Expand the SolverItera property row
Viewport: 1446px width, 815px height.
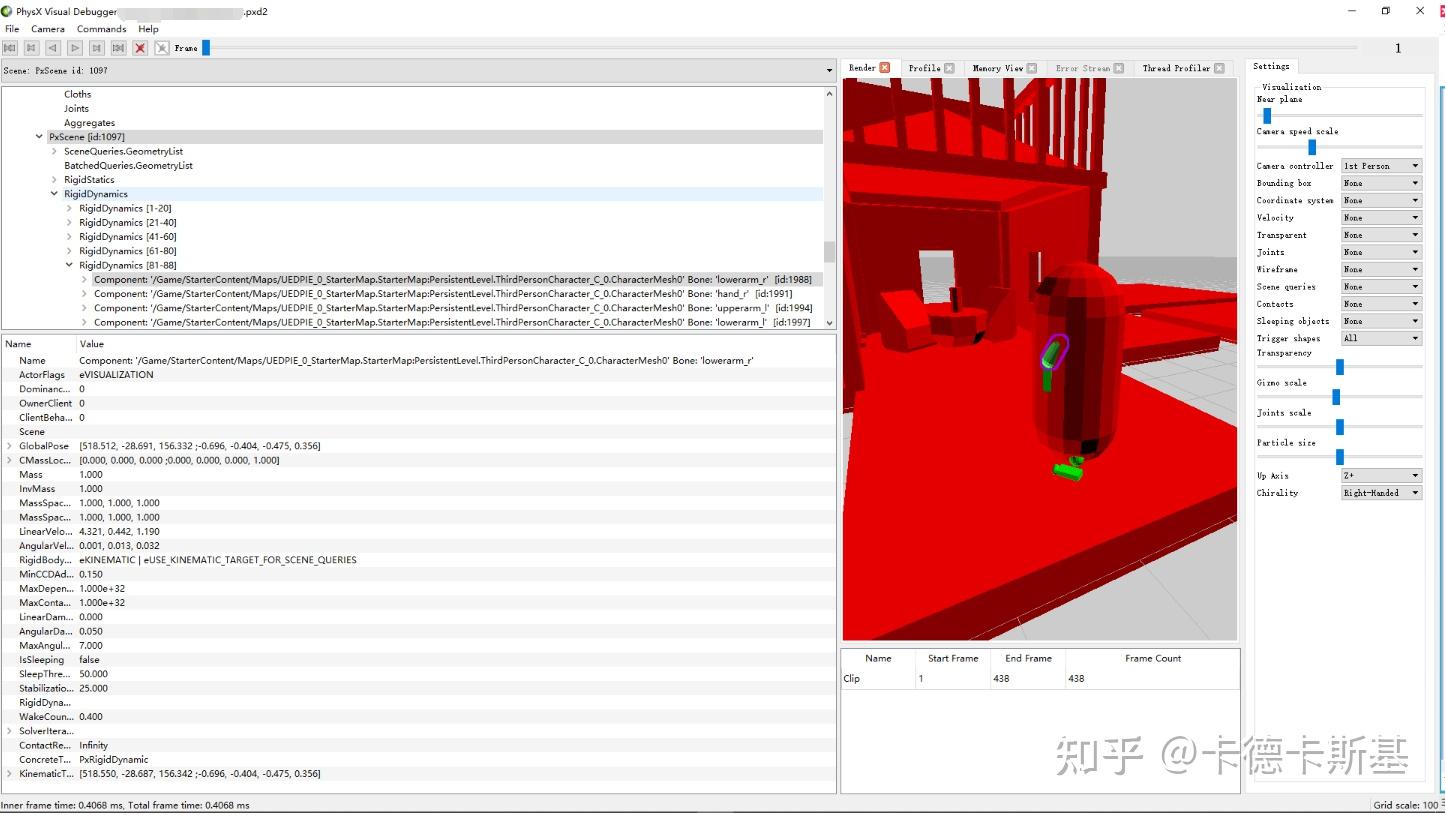pos(9,731)
